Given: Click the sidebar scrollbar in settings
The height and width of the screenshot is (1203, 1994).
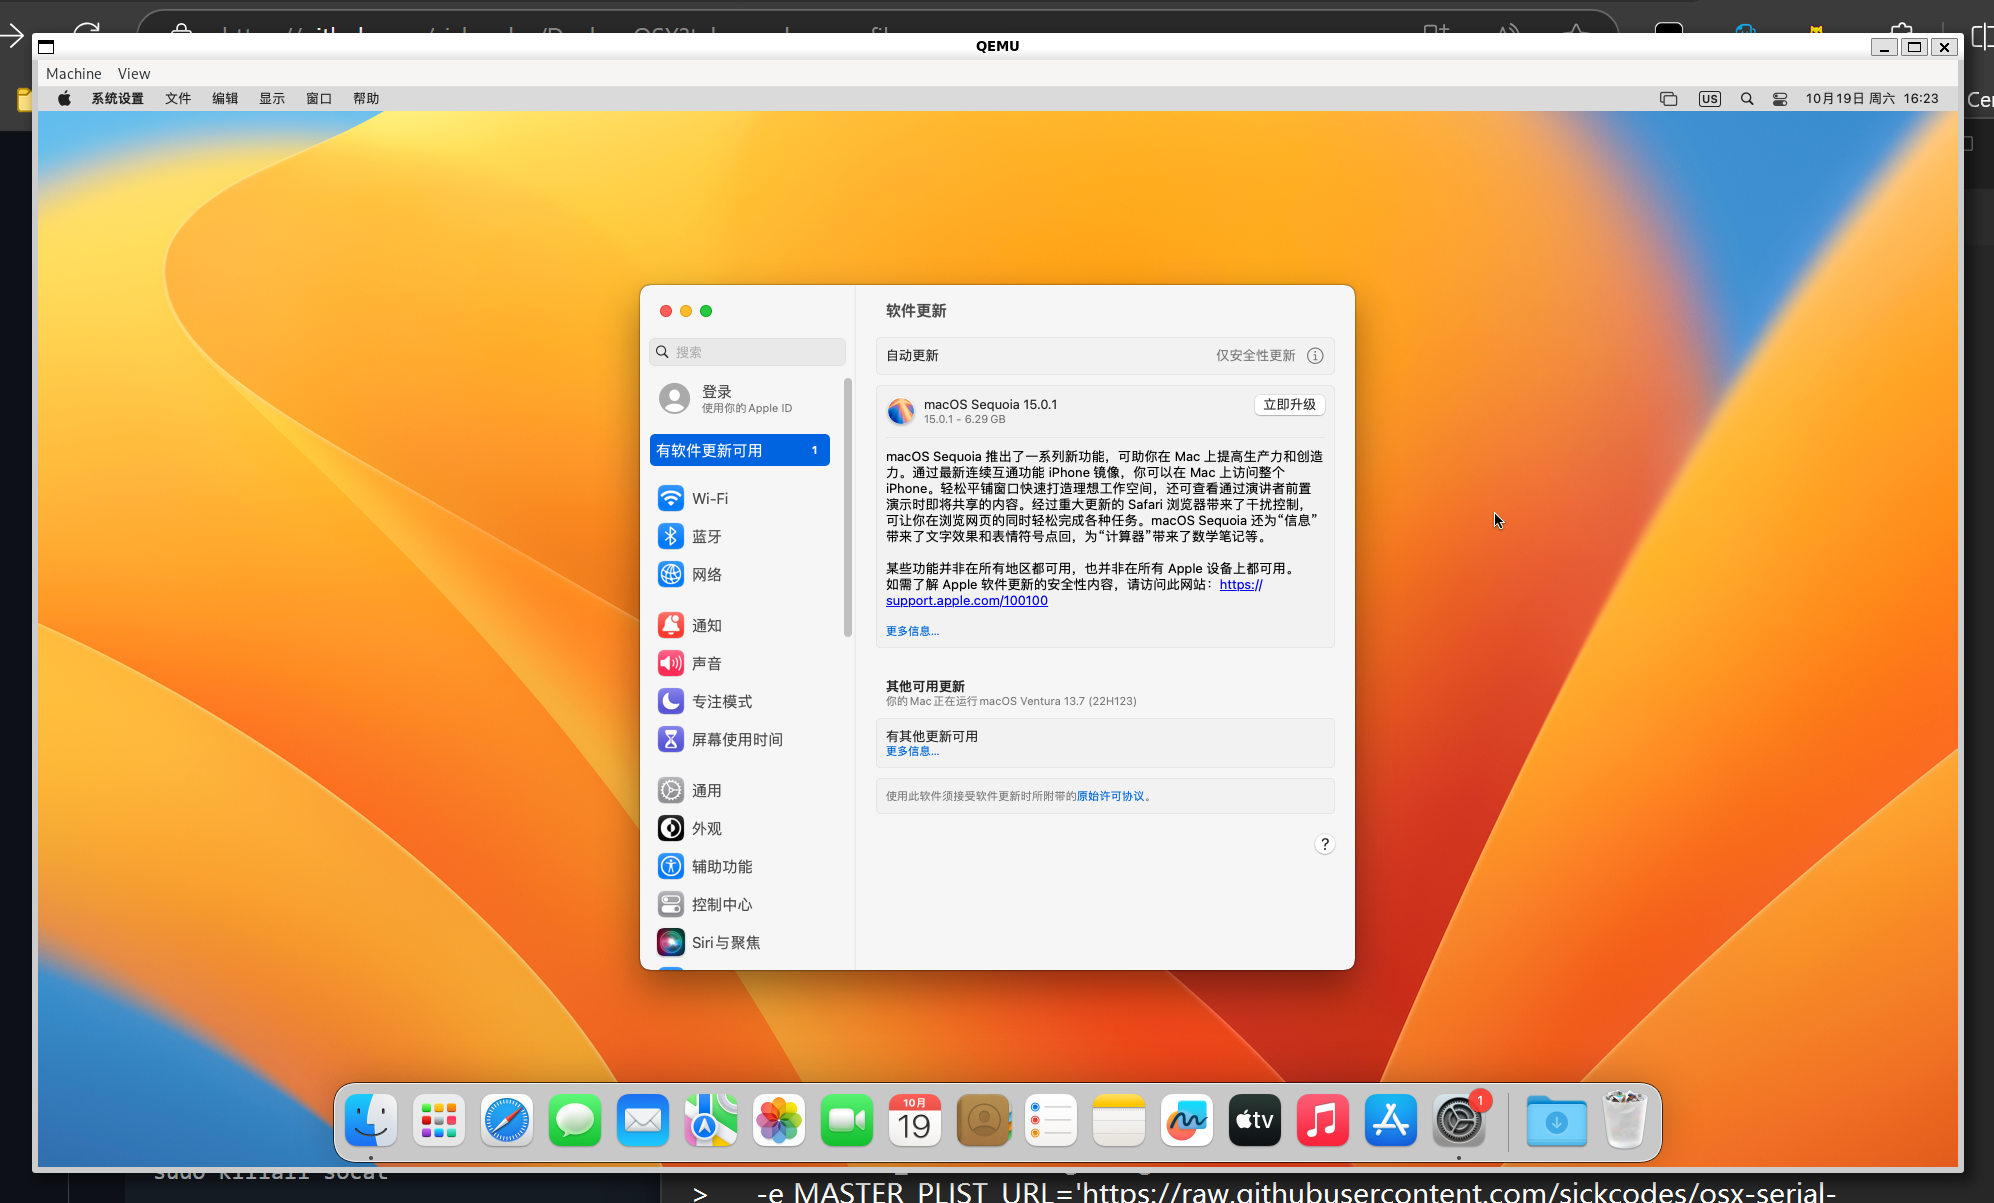Looking at the screenshot, I should (x=848, y=507).
